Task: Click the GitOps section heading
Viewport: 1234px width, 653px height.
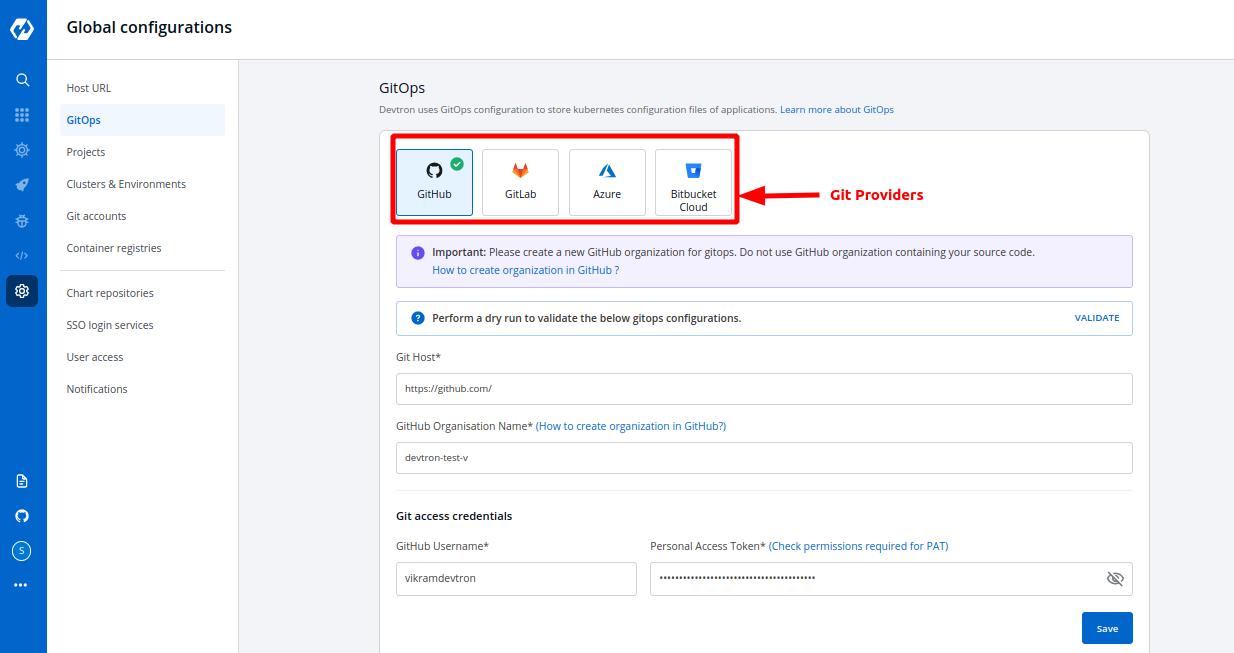Action: click(402, 88)
